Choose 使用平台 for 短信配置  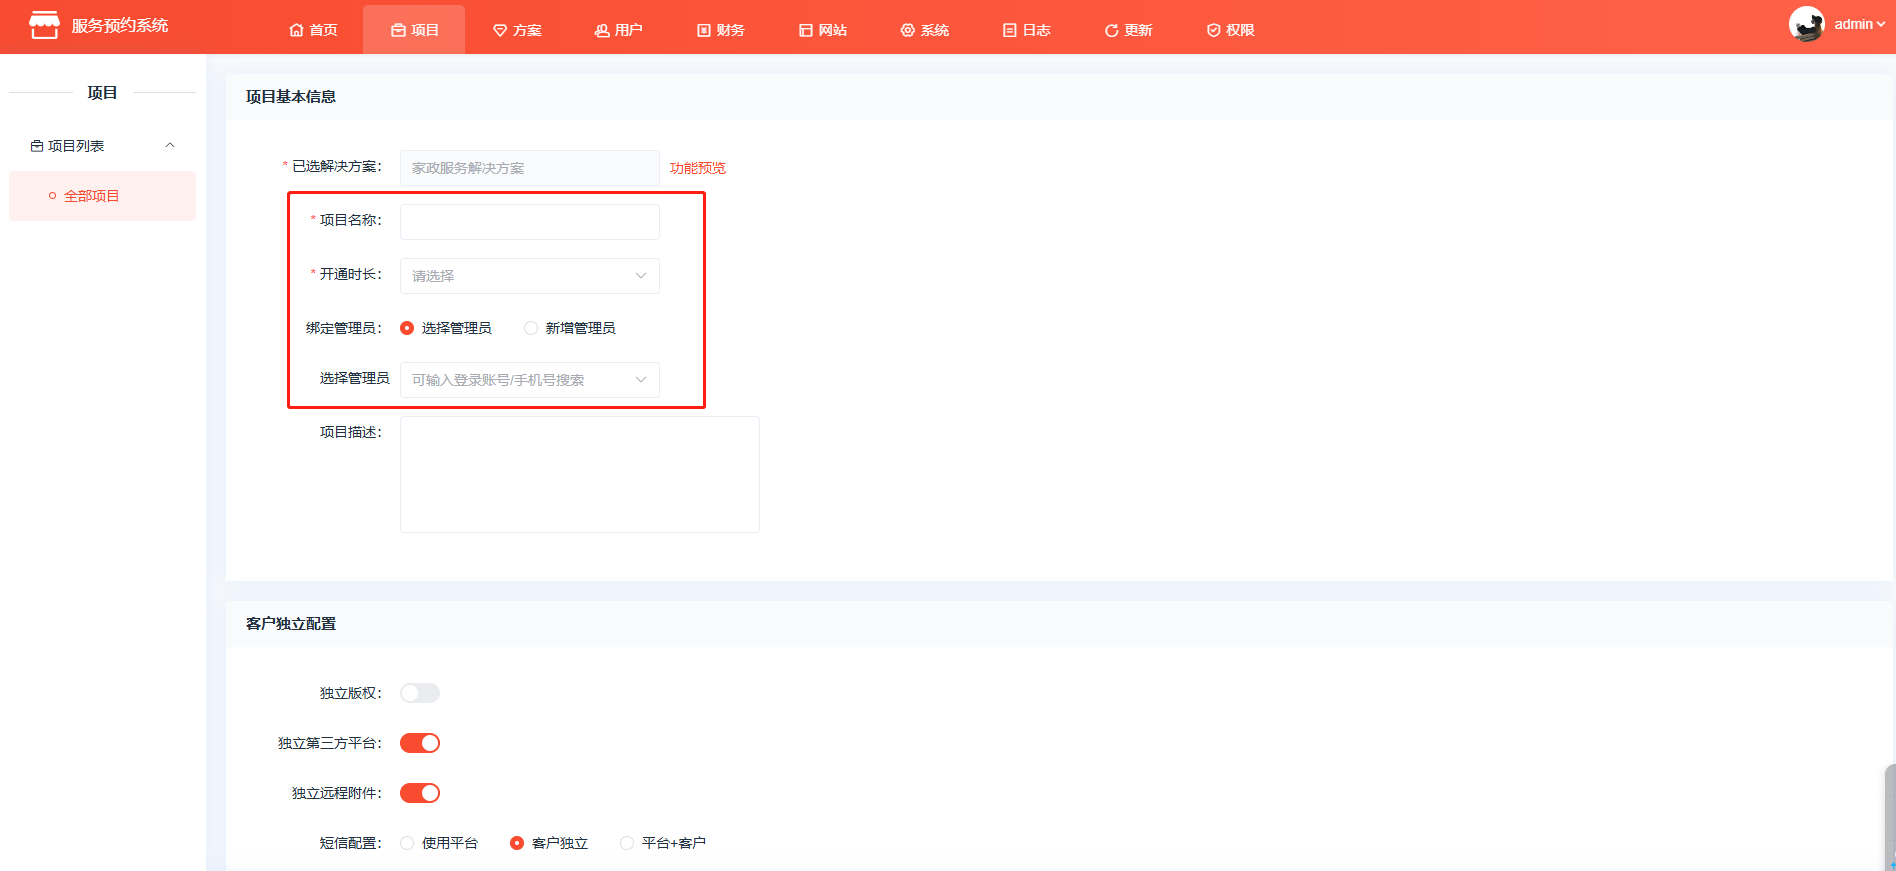point(407,843)
